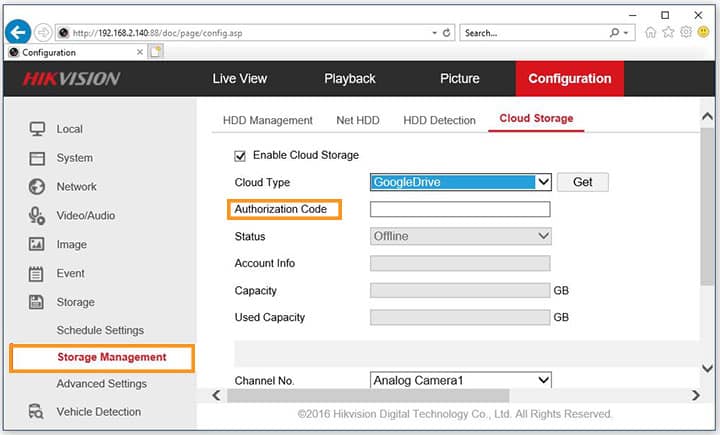
Task: Open the Status Offline dropdown
Action: click(x=460, y=236)
